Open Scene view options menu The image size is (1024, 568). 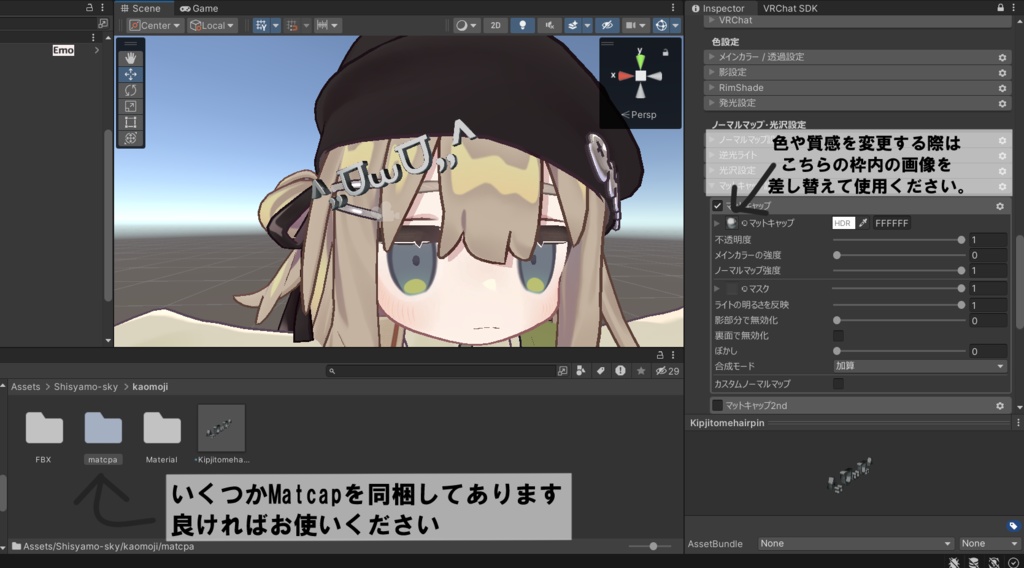(x=673, y=8)
